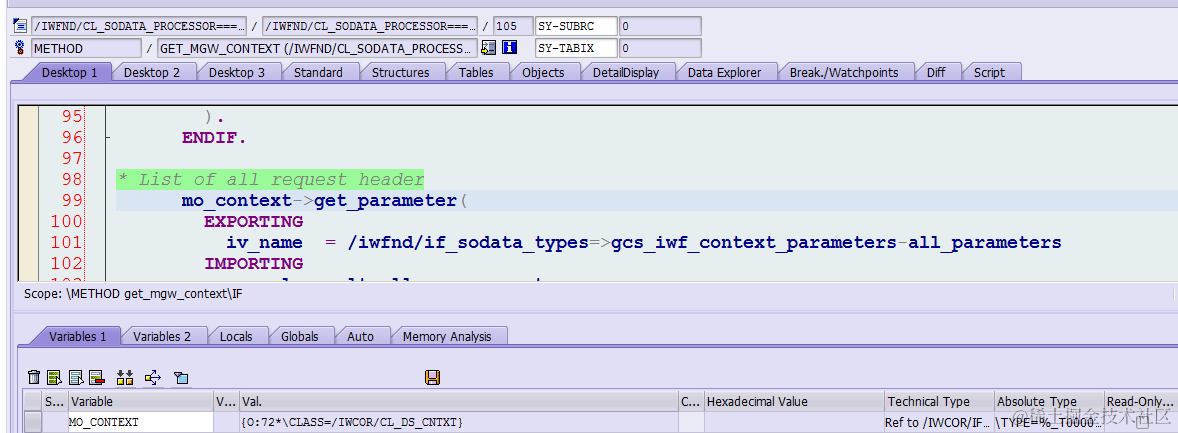Click the Absolute Type column header
The image size is (1178, 433).
(1049, 401)
